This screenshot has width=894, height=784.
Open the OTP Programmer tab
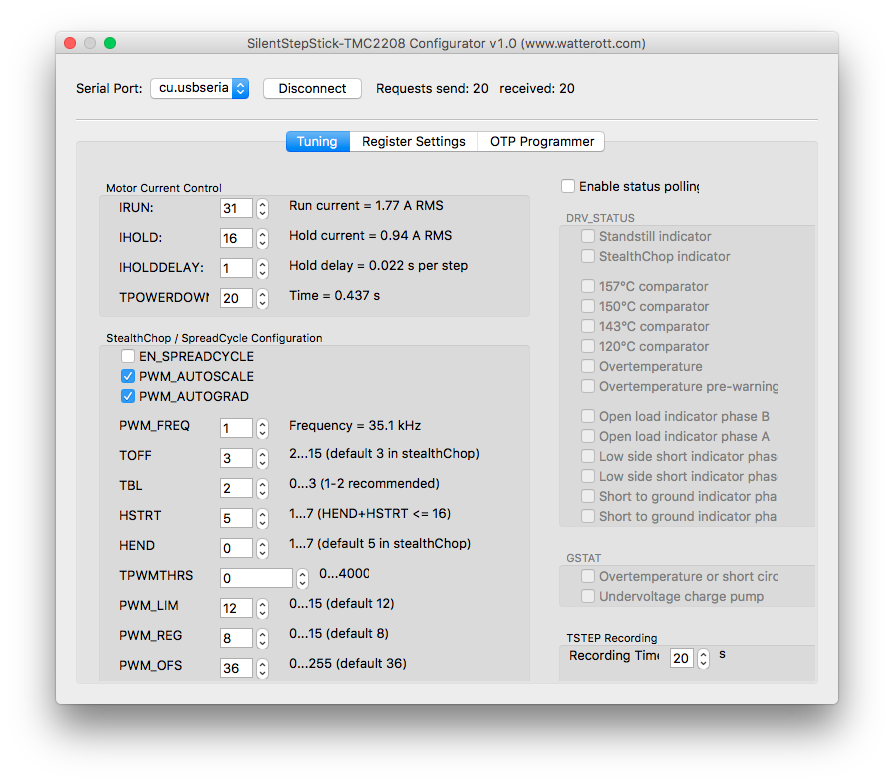tap(541, 141)
